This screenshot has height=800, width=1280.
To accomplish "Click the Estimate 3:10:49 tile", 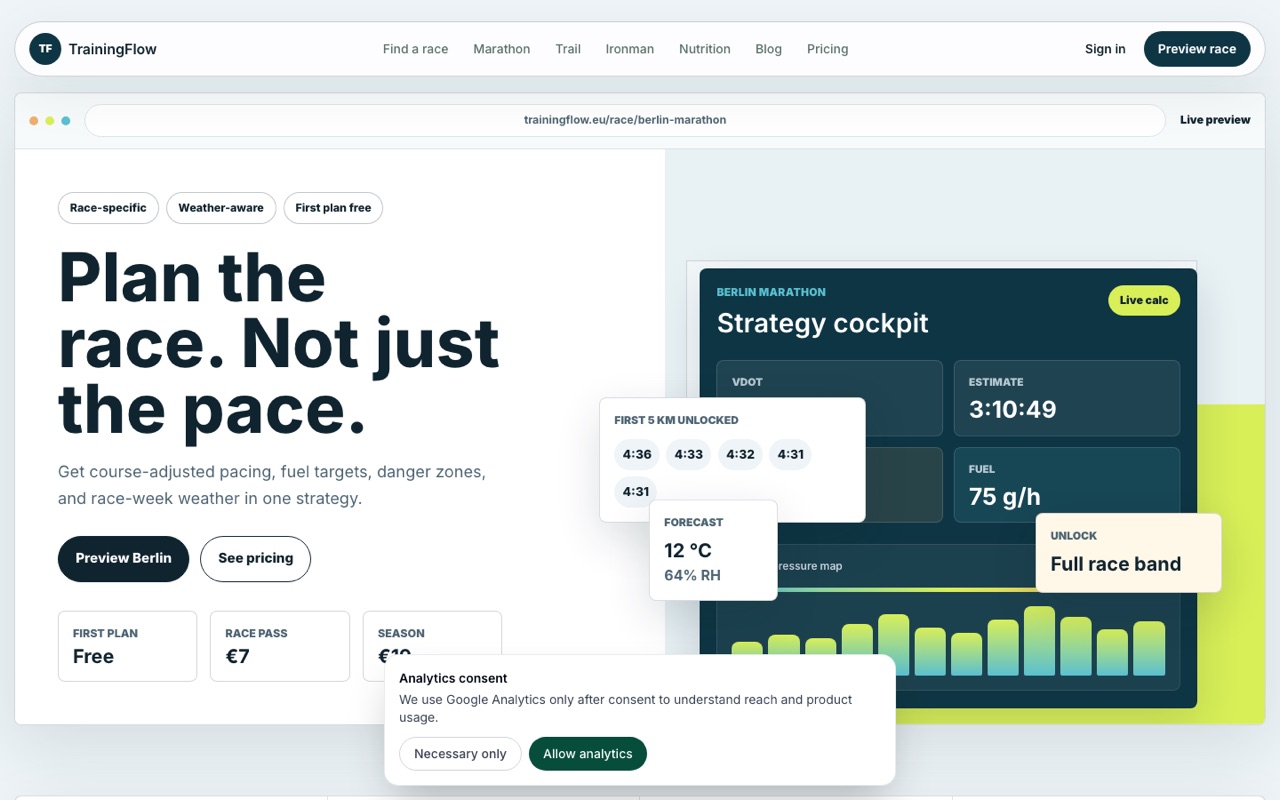I will (x=1067, y=398).
